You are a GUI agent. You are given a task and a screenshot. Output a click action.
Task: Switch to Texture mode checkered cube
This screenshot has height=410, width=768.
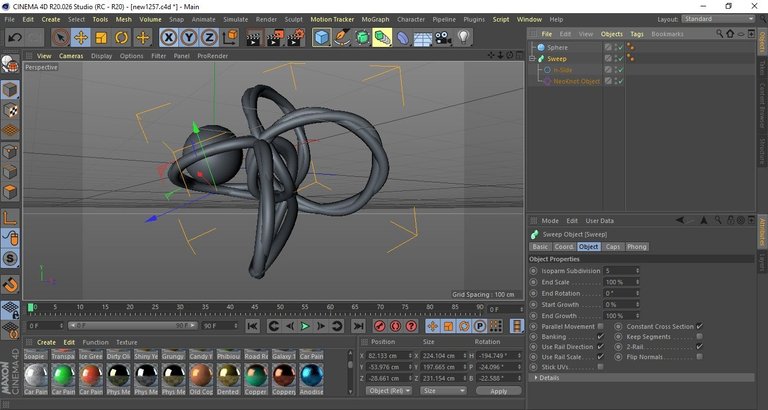(x=10, y=110)
